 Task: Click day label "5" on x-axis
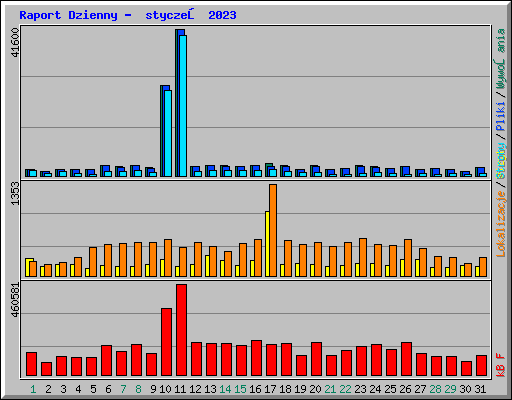pos(93,389)
